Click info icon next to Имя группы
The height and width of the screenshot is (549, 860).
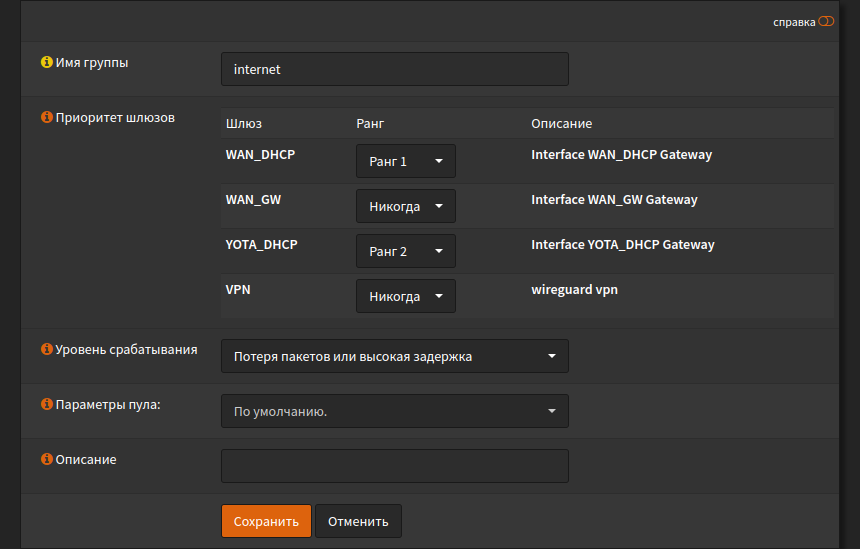point(47,62)
